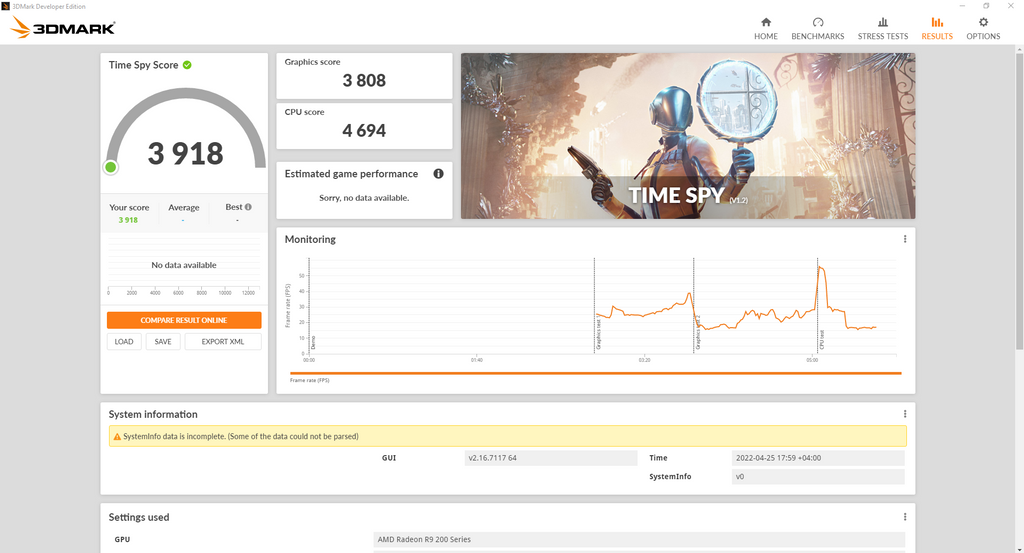Screen dimensions: 1024x553
Task: Click the 3DMark logo
Action: click(63, 27)
